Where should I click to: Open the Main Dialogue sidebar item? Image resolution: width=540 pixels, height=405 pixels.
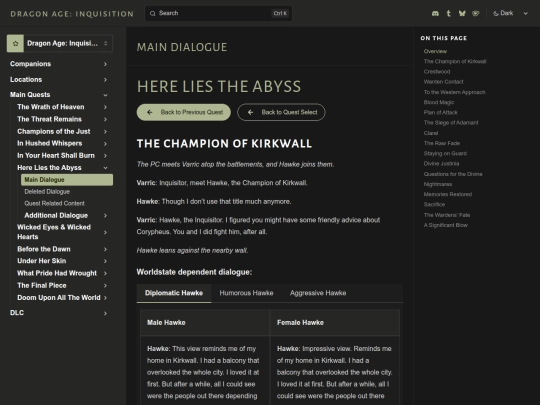click(67, 180)
